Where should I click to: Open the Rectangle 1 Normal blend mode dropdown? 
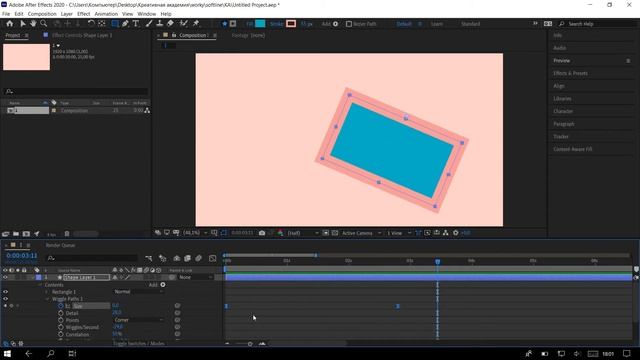[139, 292]
